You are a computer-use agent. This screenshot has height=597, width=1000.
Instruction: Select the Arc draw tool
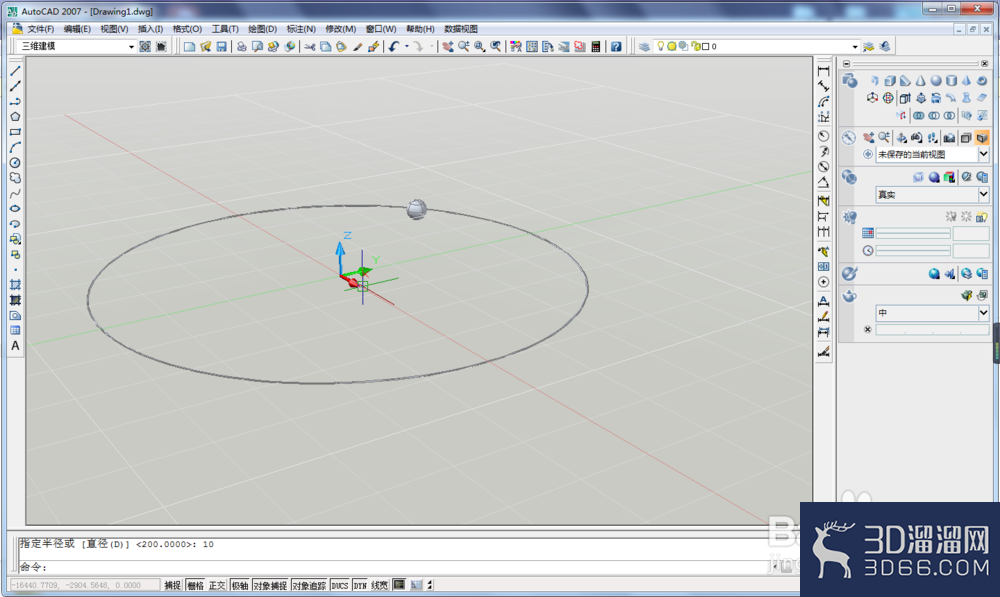15,147
